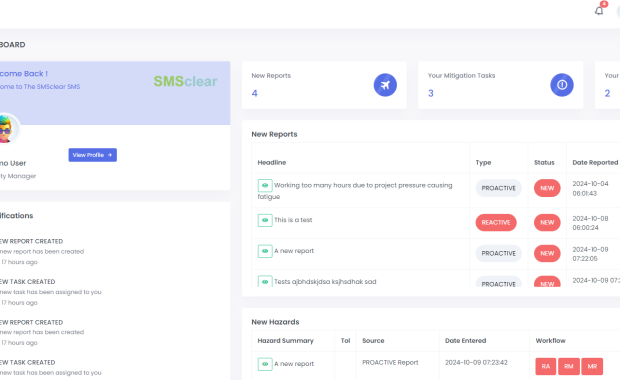Click the Status column header

(x=544, y=163)
